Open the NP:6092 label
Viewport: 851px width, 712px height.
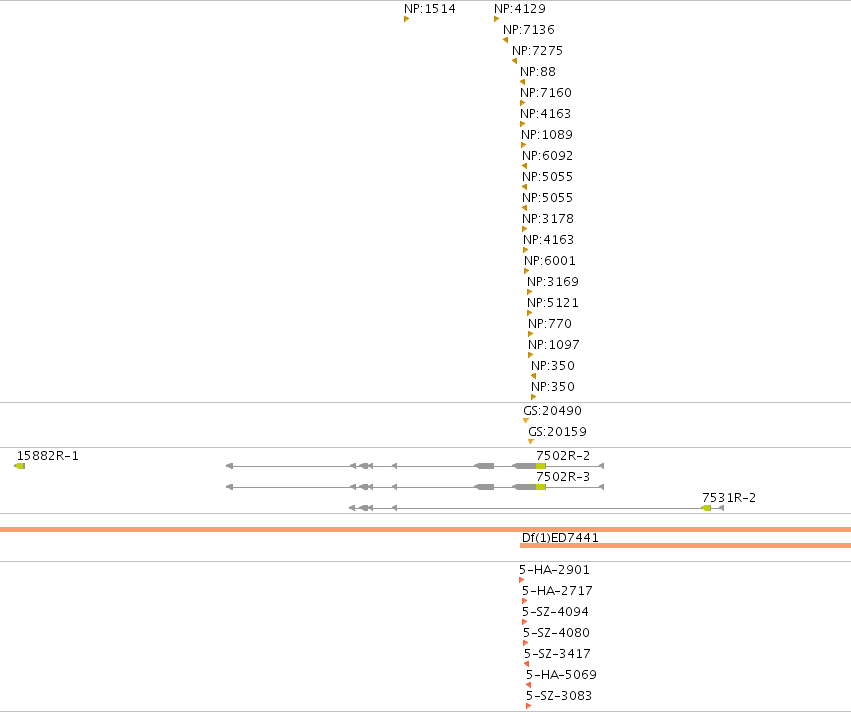pos(548,156)
